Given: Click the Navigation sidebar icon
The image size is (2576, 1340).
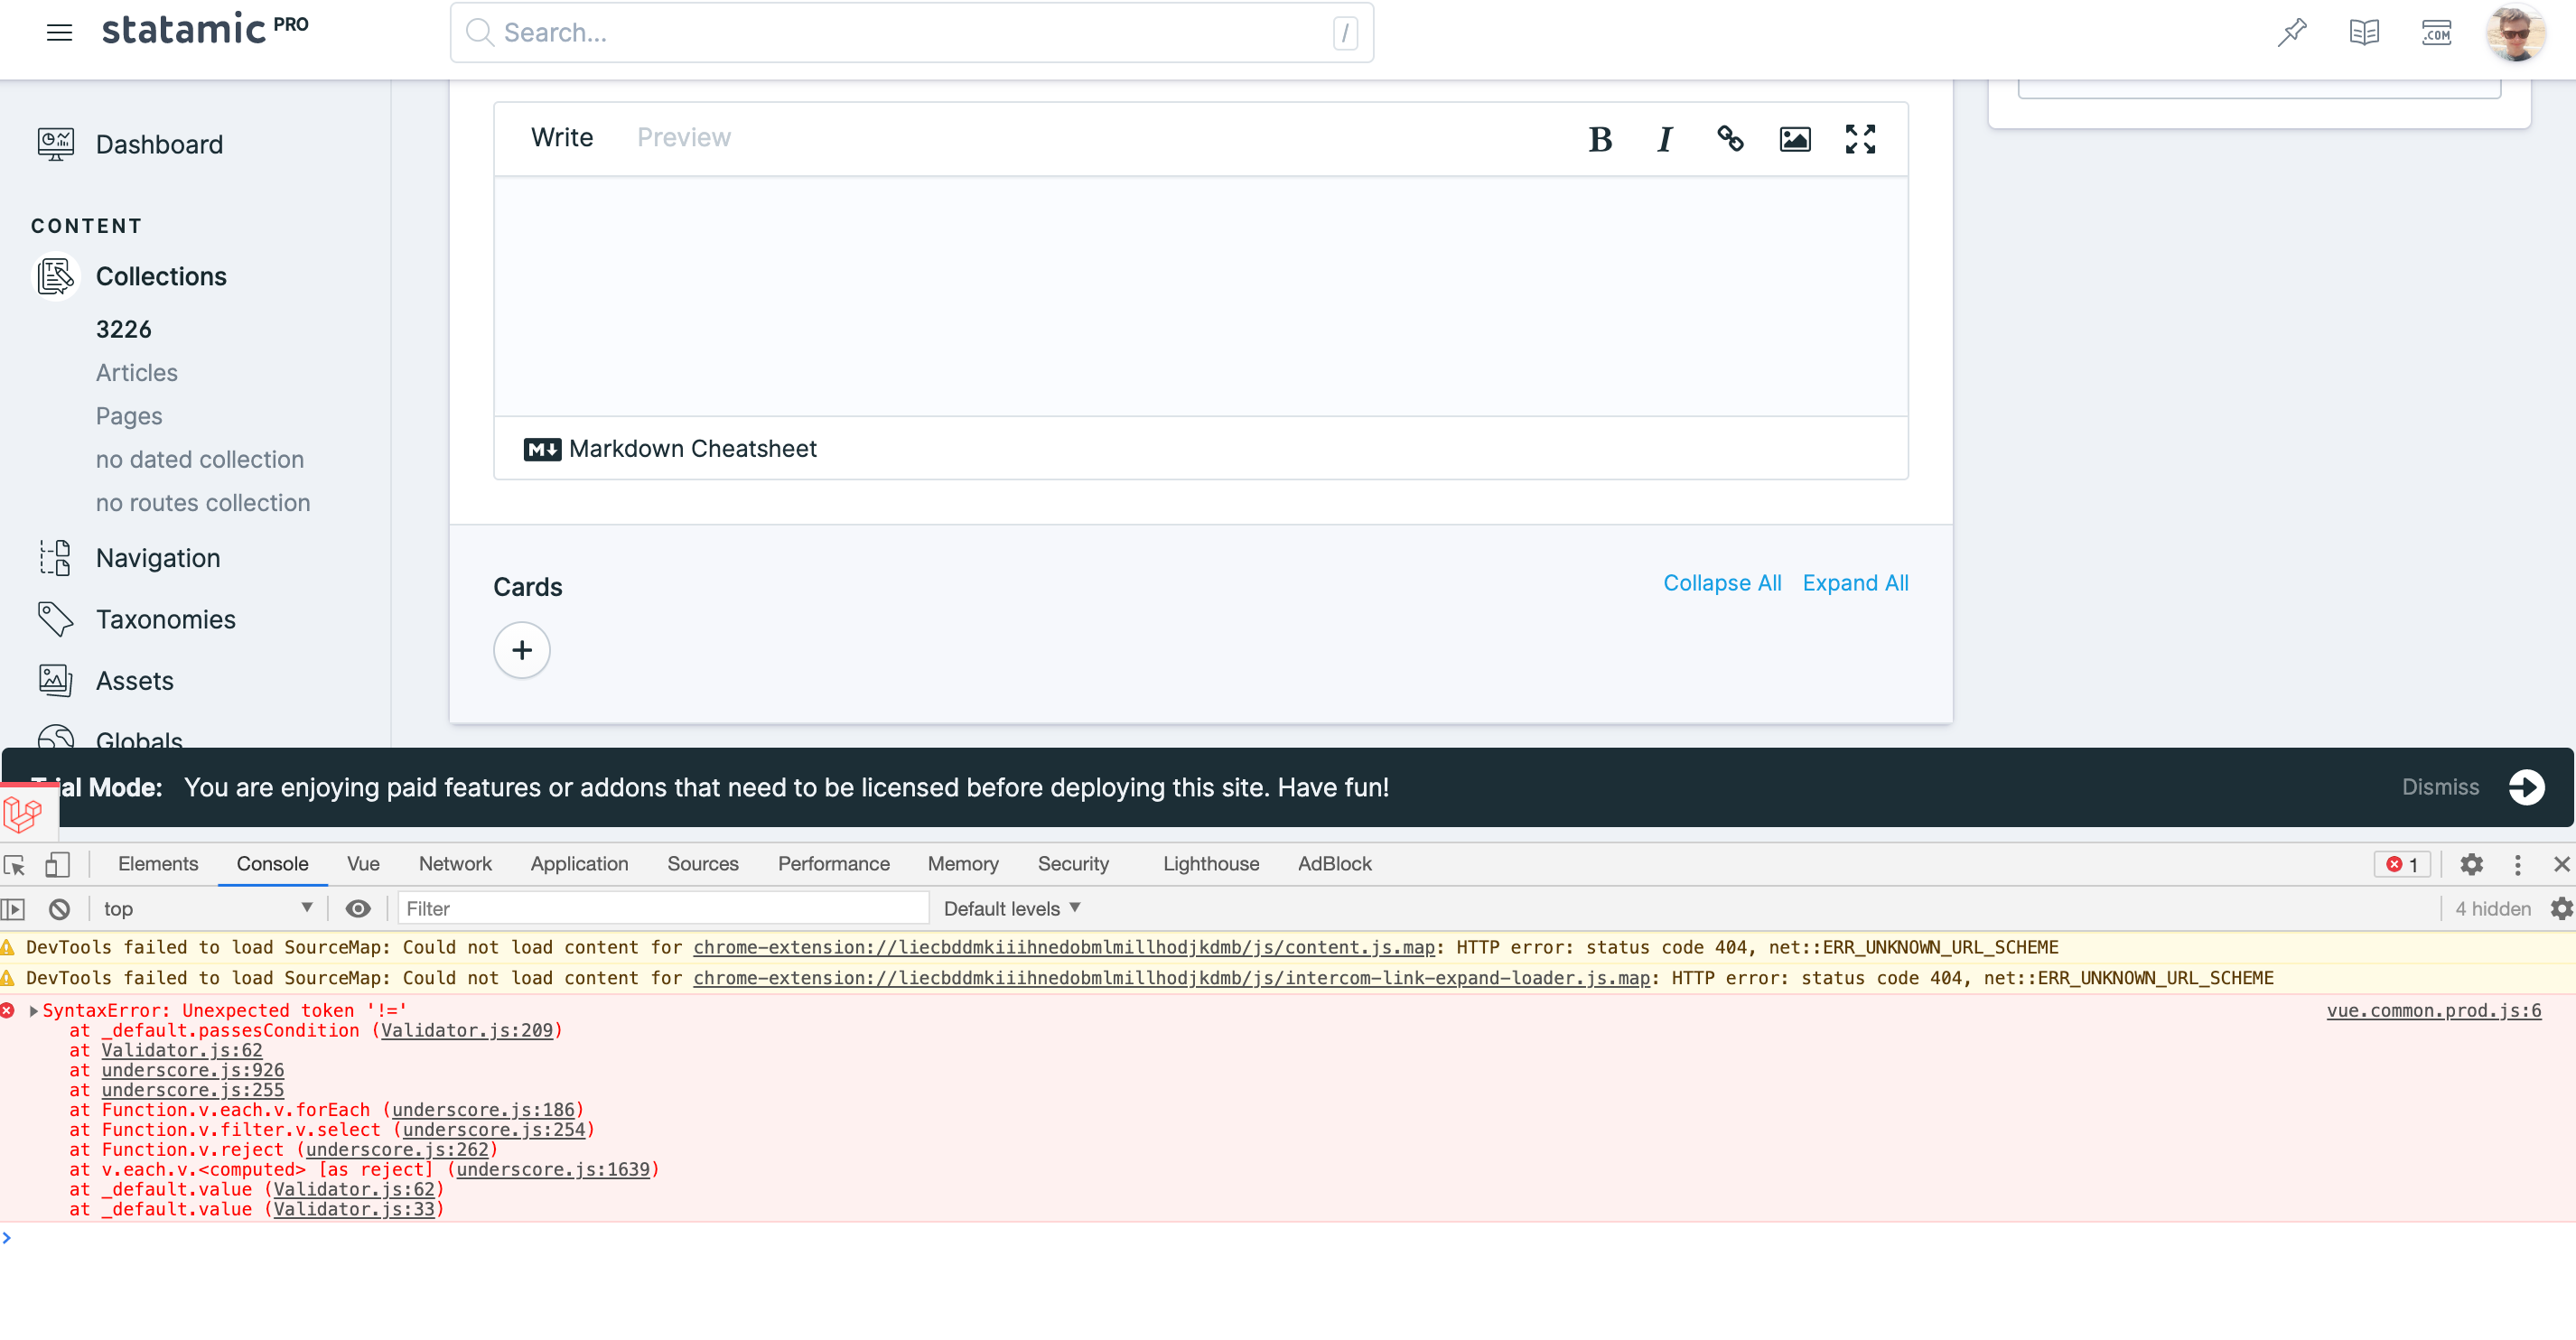Looking at the screenshot, I should point(56,558).
